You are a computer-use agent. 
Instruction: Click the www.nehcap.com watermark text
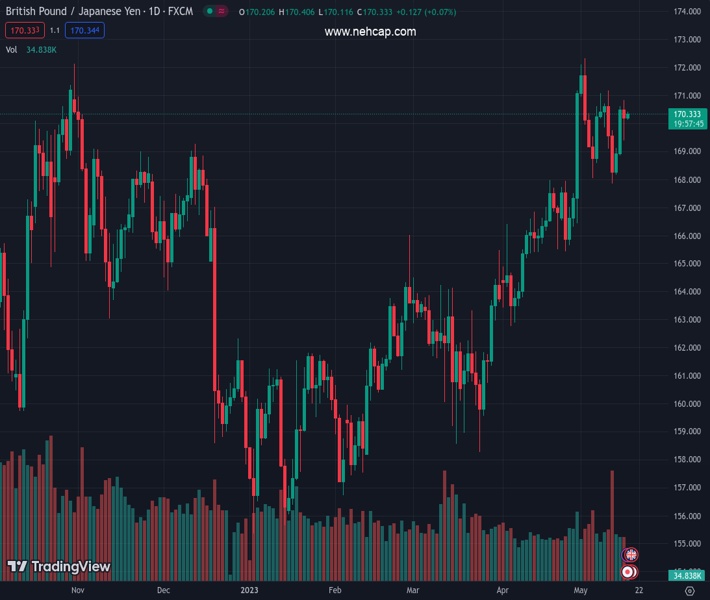point(370,32)
